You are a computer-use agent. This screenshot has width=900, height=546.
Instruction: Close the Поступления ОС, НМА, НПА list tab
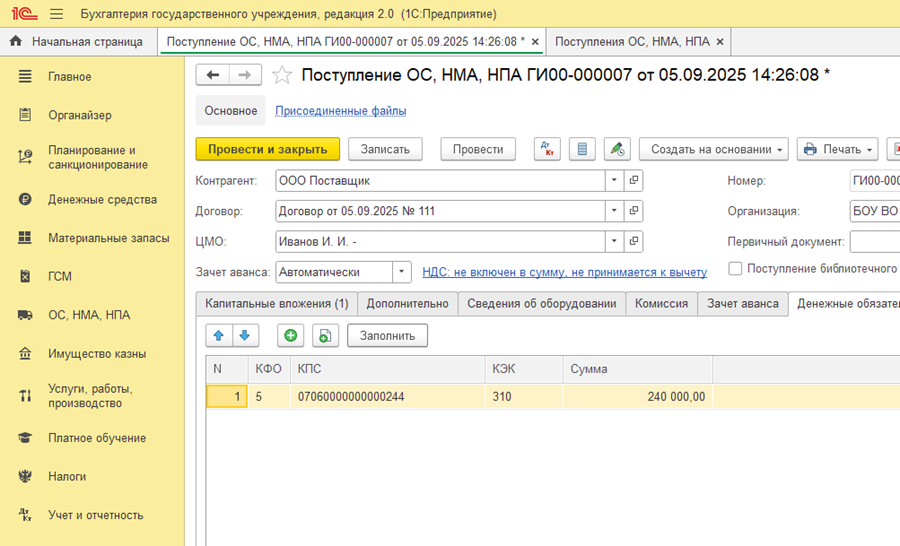coord(720,42)
